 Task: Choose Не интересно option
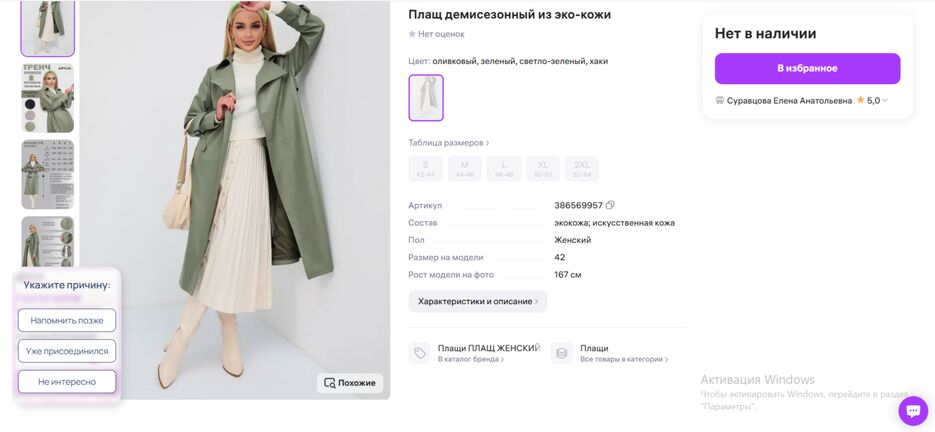click(x=67, y=382)
